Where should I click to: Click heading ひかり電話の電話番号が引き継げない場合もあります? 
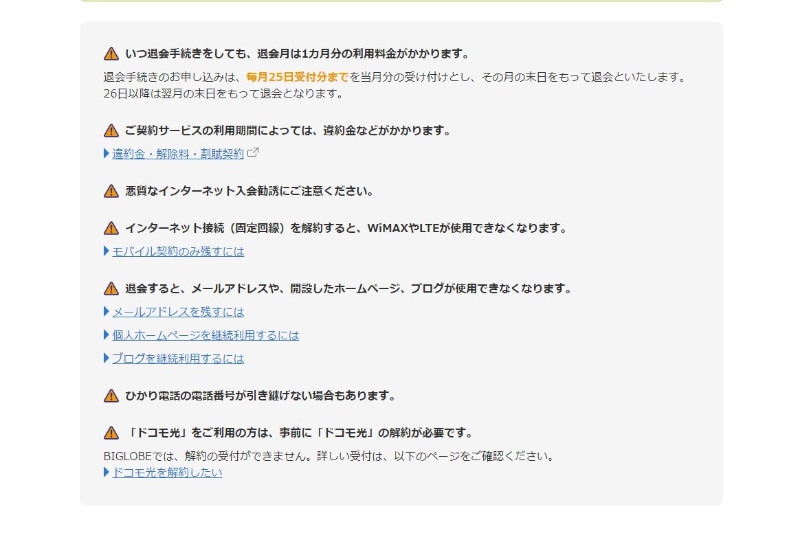[x=260, y=396]
